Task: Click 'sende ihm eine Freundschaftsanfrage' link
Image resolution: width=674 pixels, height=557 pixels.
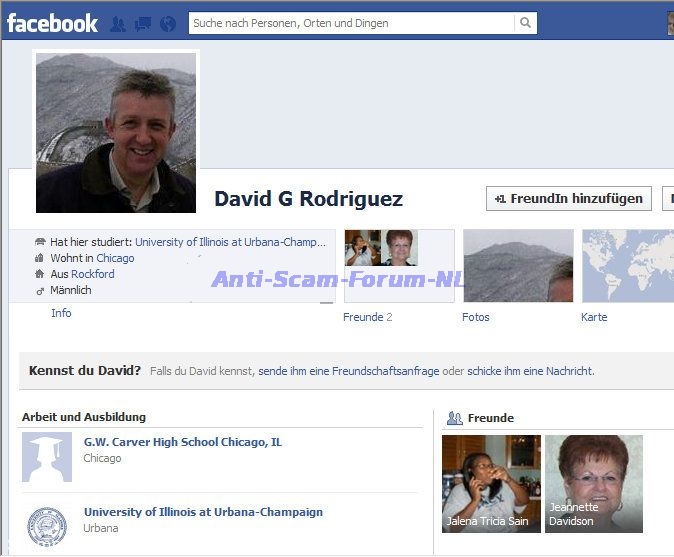Action: pyautogui.click(x=348, y=371)
